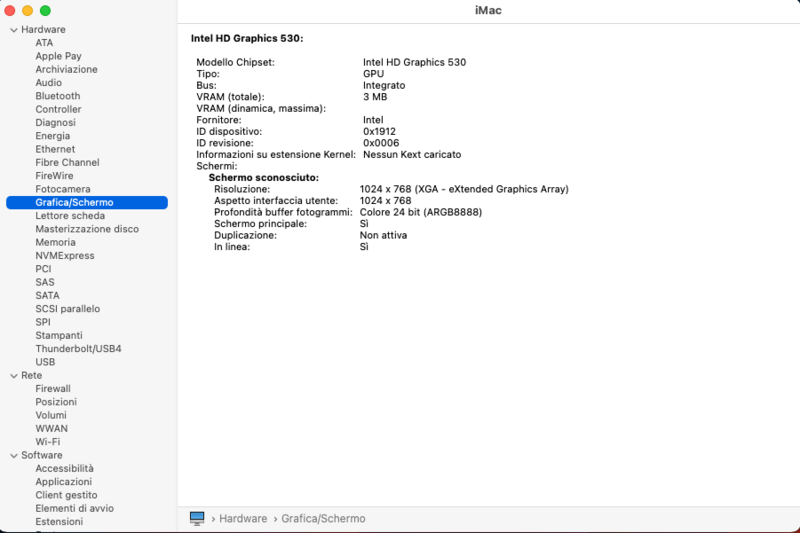Open the Memoria entry

pyautogui.click(x=56, y=242)
